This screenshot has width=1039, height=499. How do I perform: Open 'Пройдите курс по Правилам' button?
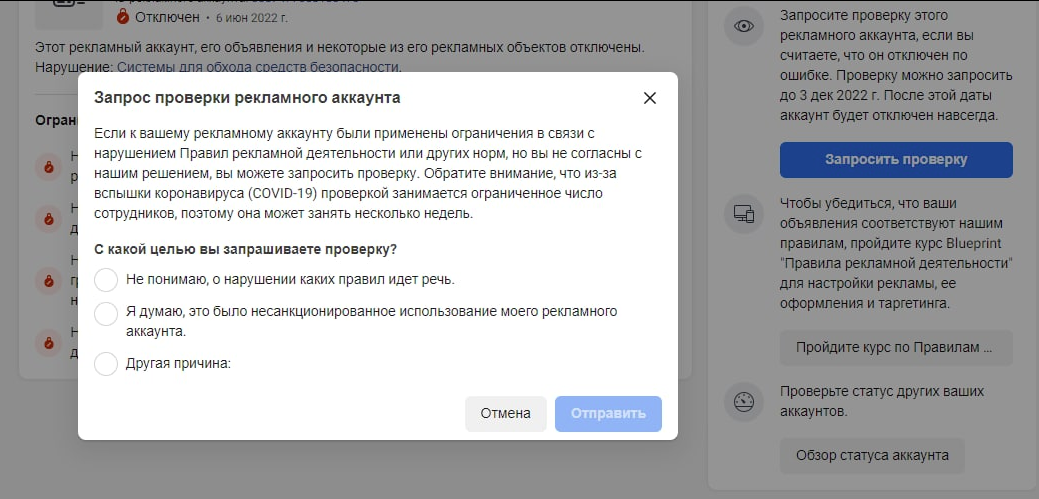click(x=896, y=348)
